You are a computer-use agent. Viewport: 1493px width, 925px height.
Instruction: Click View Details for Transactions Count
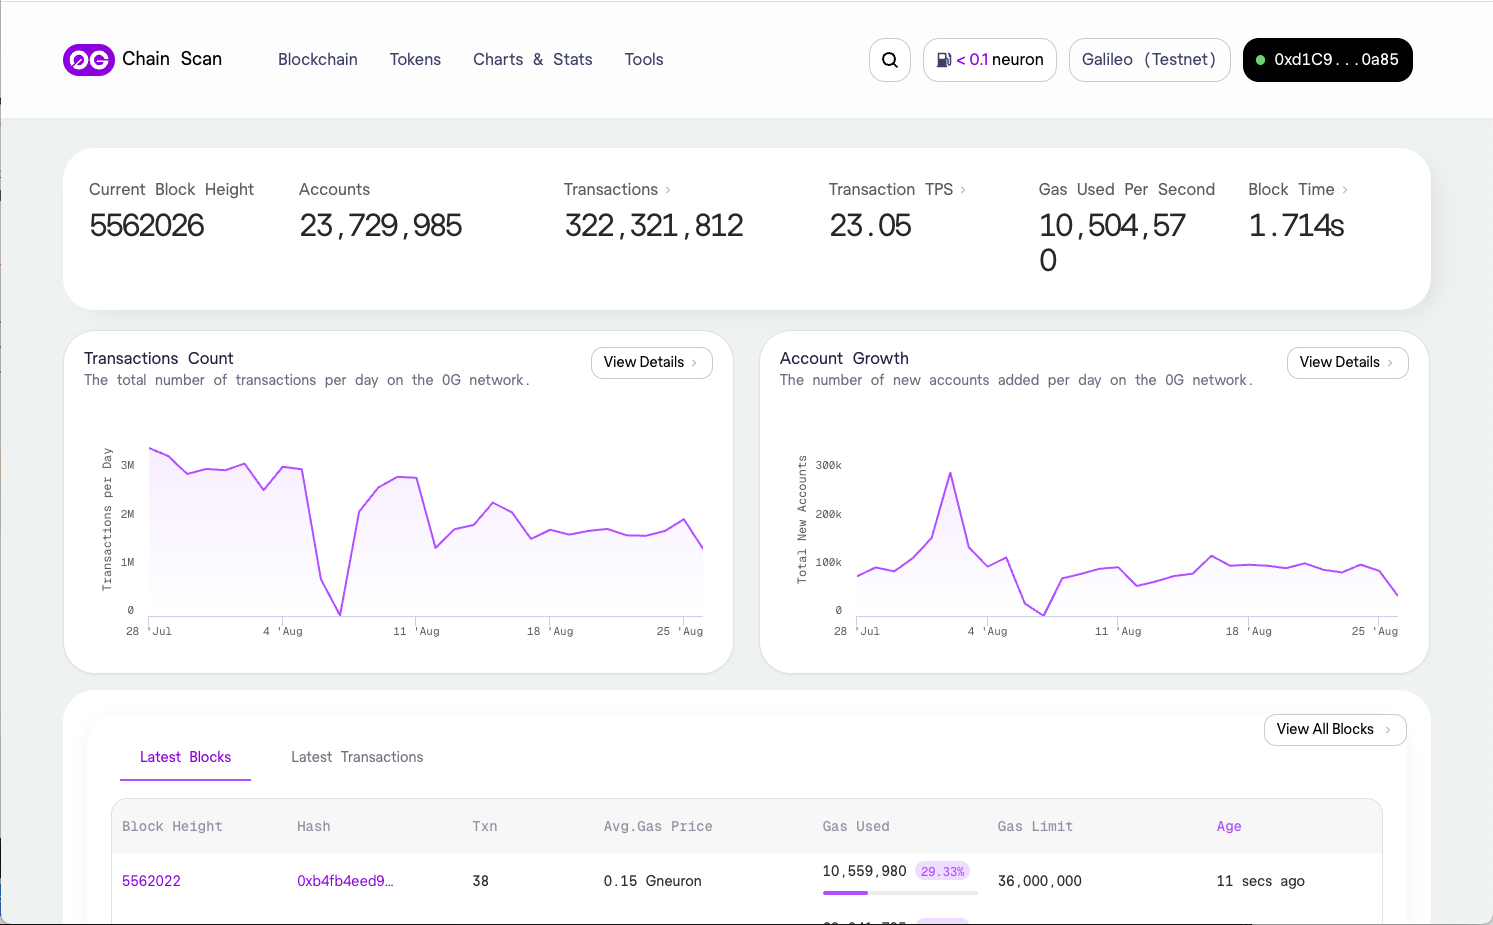coord(651,362)
